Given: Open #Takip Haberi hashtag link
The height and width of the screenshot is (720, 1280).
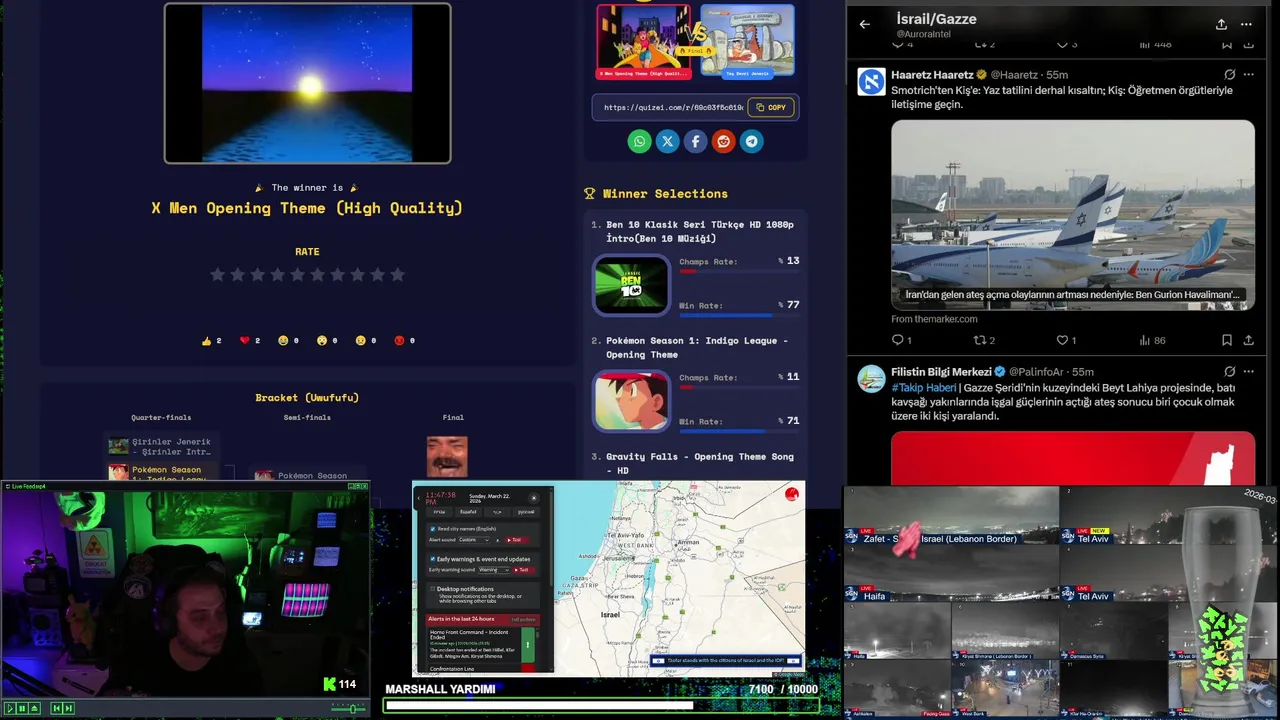Looking at the screenshot, I should coord(924,388).
